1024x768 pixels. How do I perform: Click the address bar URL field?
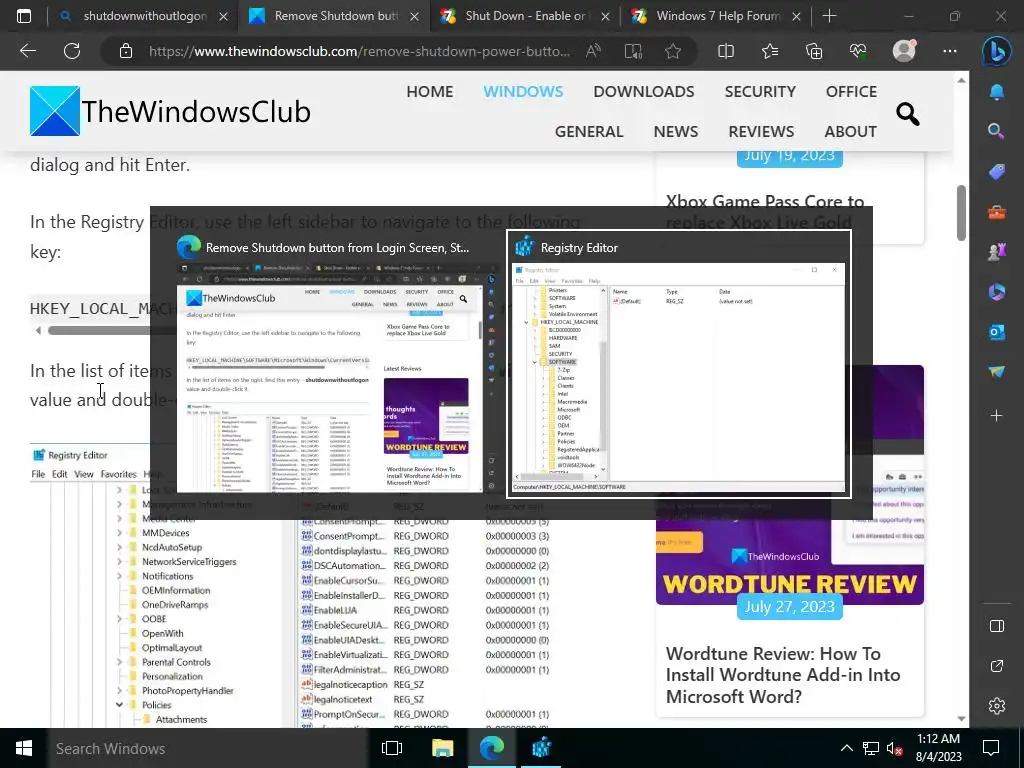pos(359,51)
